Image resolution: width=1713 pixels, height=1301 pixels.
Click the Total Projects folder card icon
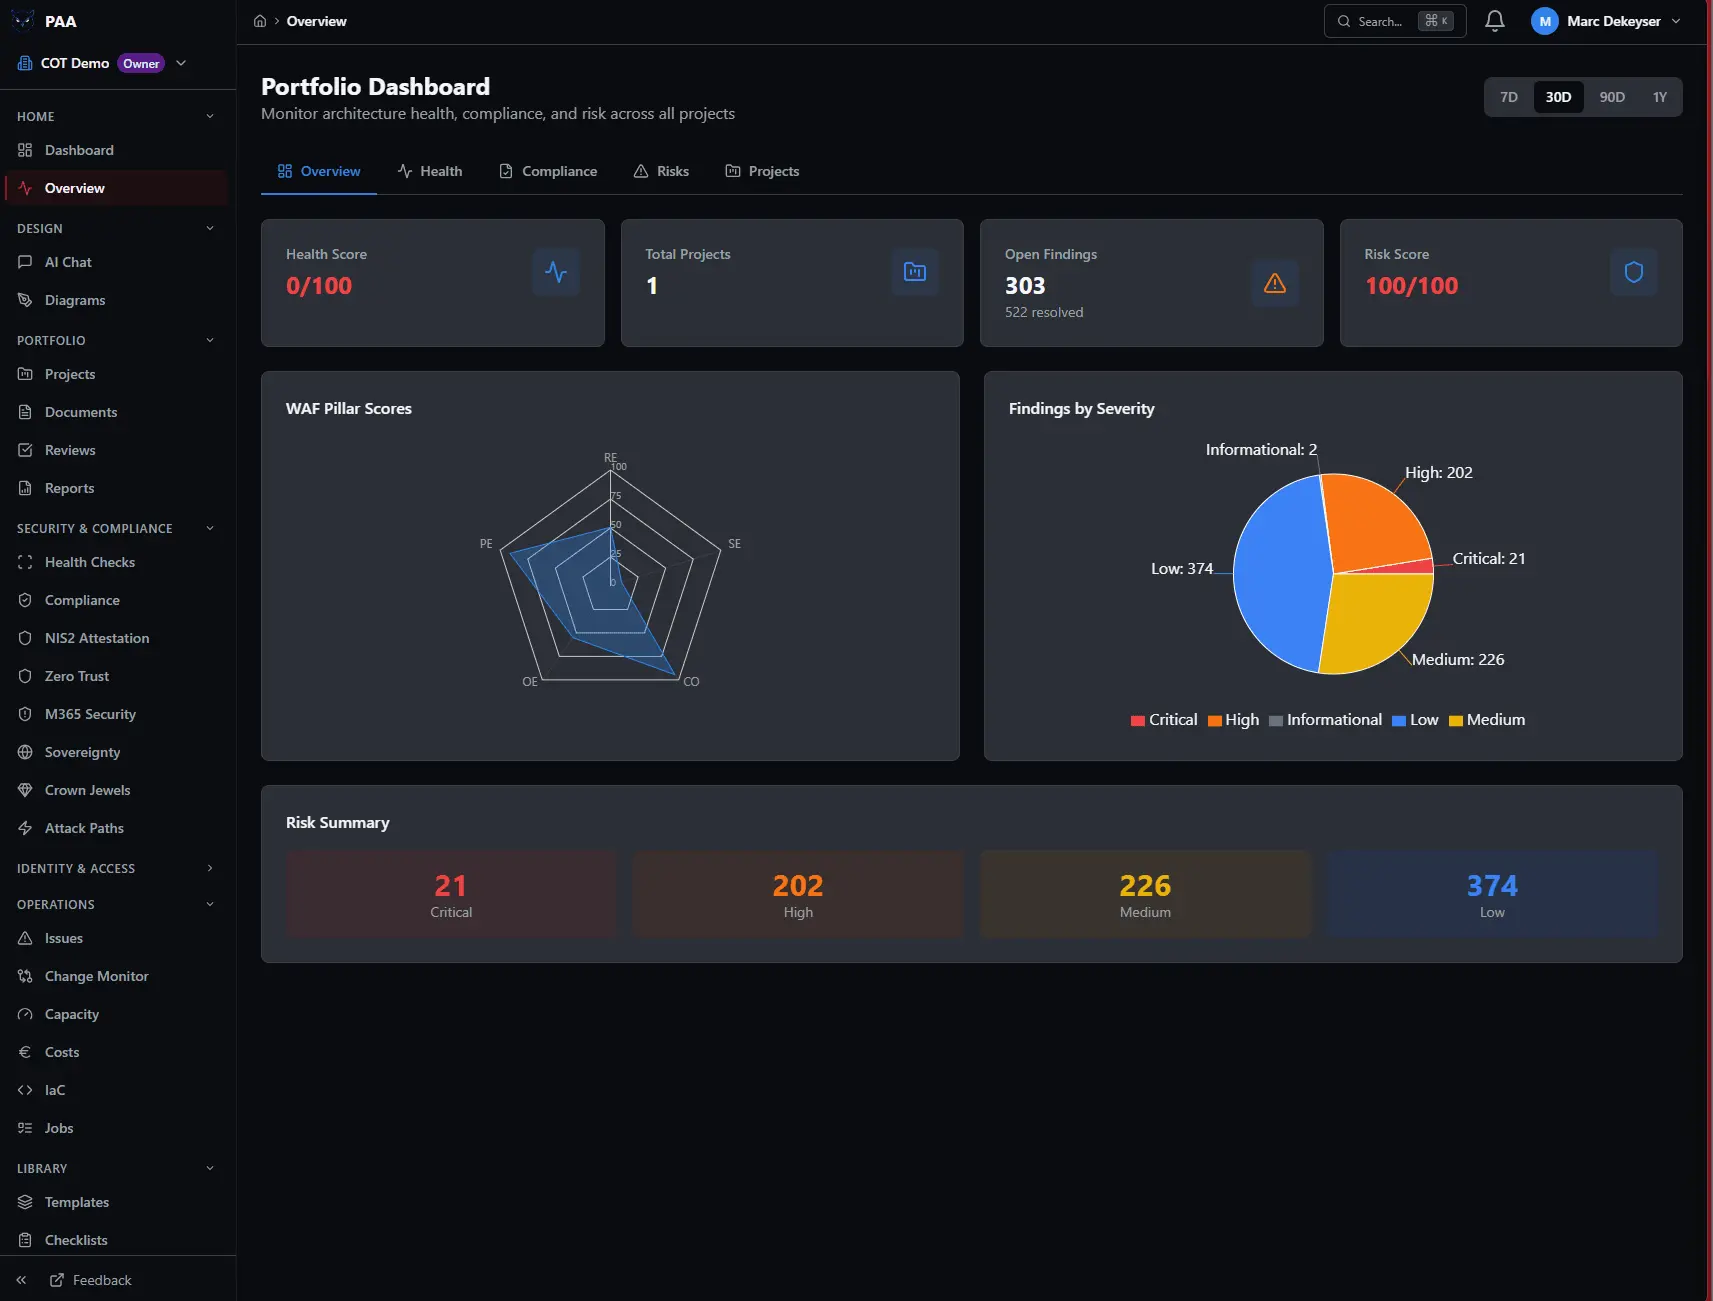point(915,272)
